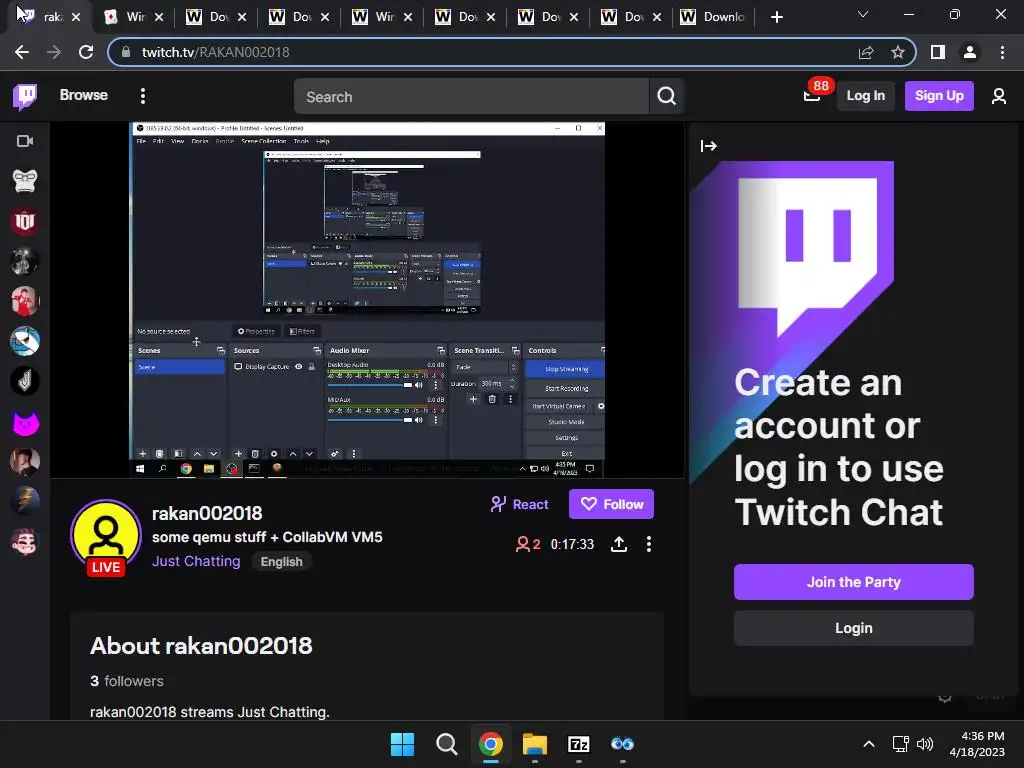Open first sidebar channel with glasses avatar
Image resolution: width=1024 pixels, height=768 pixels.
pos(25,181)
